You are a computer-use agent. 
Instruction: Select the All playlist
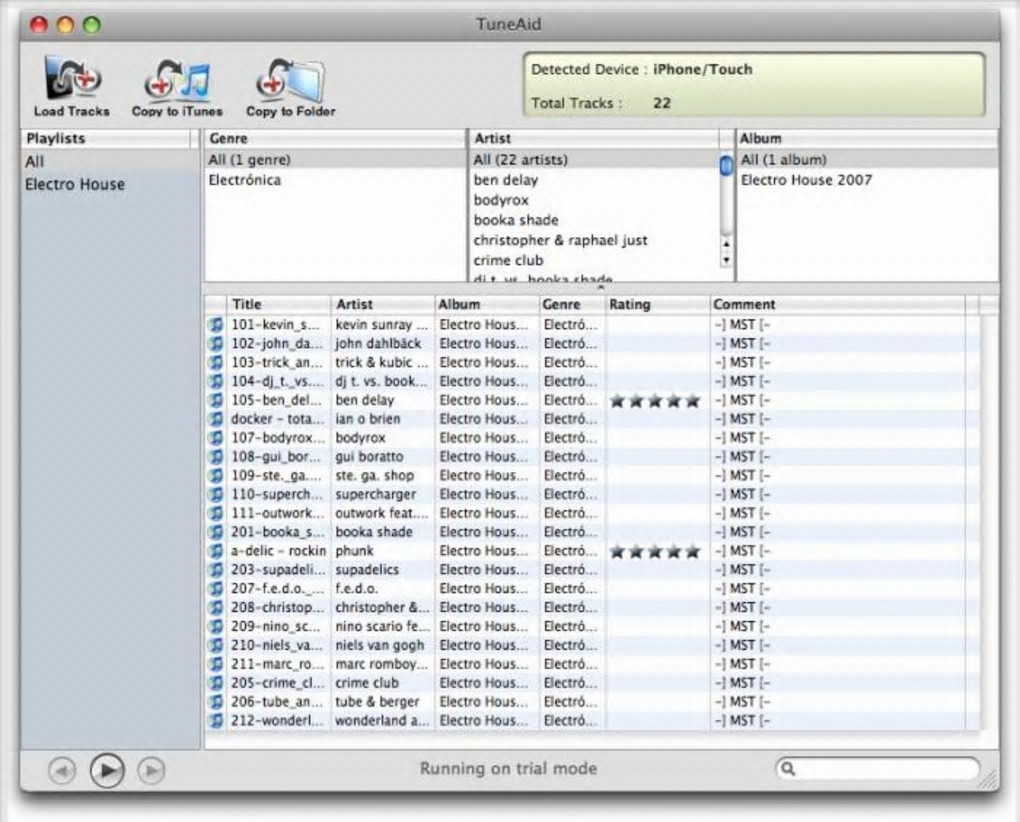tap(109, 161)
